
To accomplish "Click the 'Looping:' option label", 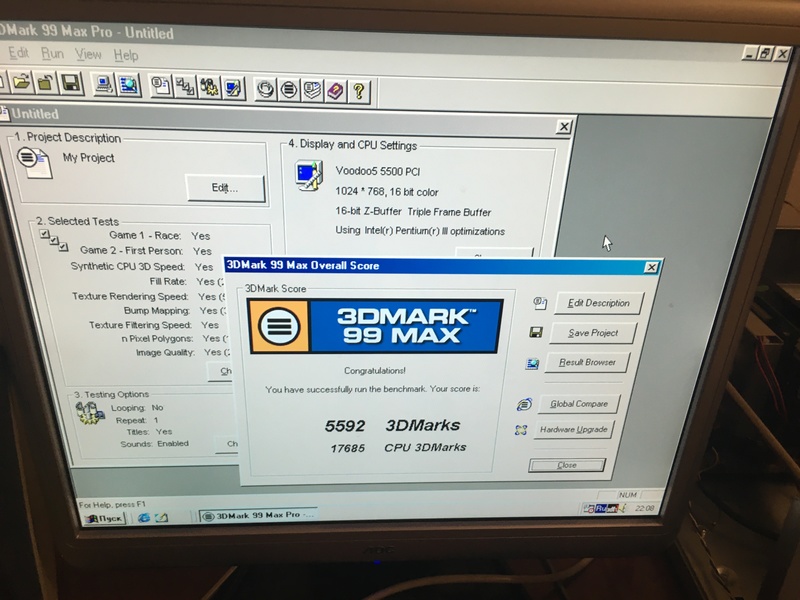I will point(129,408).
